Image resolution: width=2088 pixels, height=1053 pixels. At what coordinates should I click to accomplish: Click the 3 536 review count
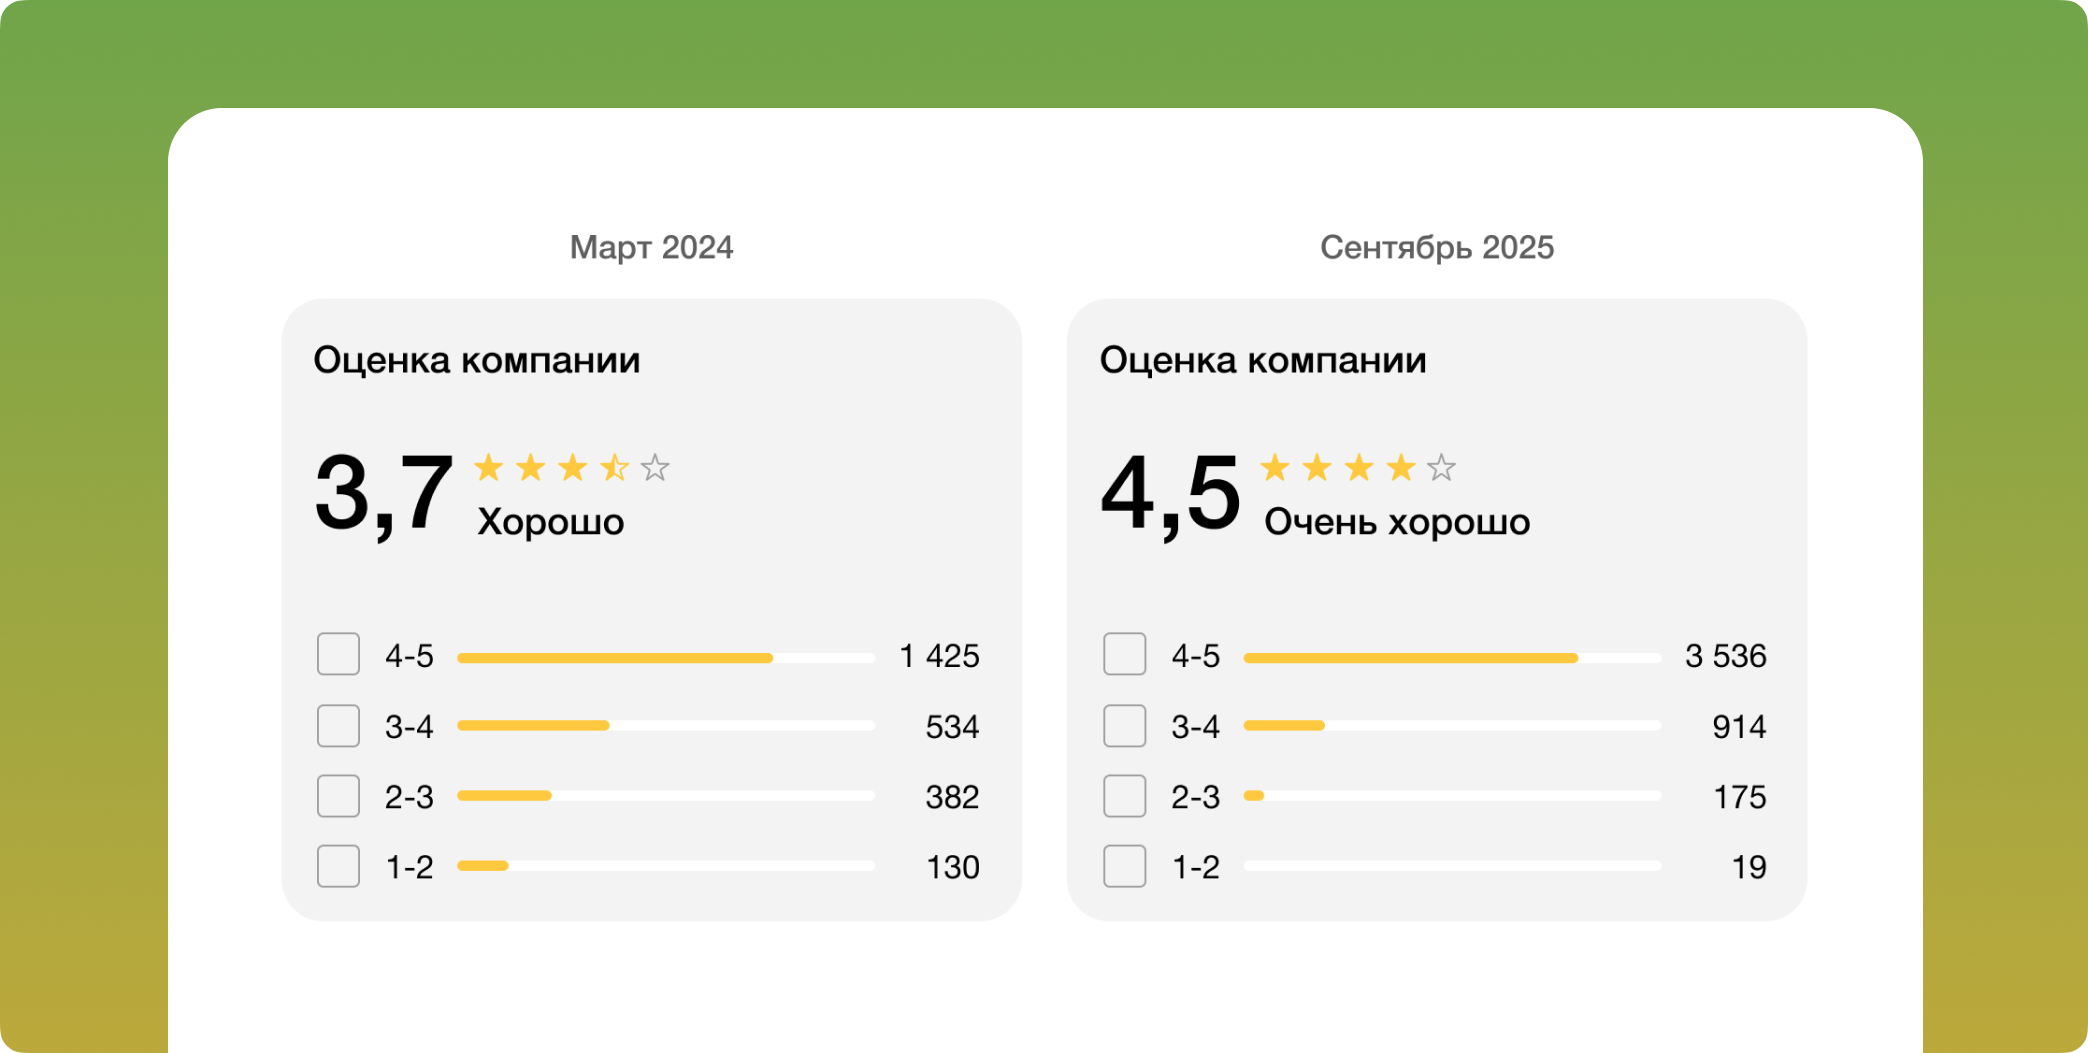pyautogui.click(x=1725, y=656)
